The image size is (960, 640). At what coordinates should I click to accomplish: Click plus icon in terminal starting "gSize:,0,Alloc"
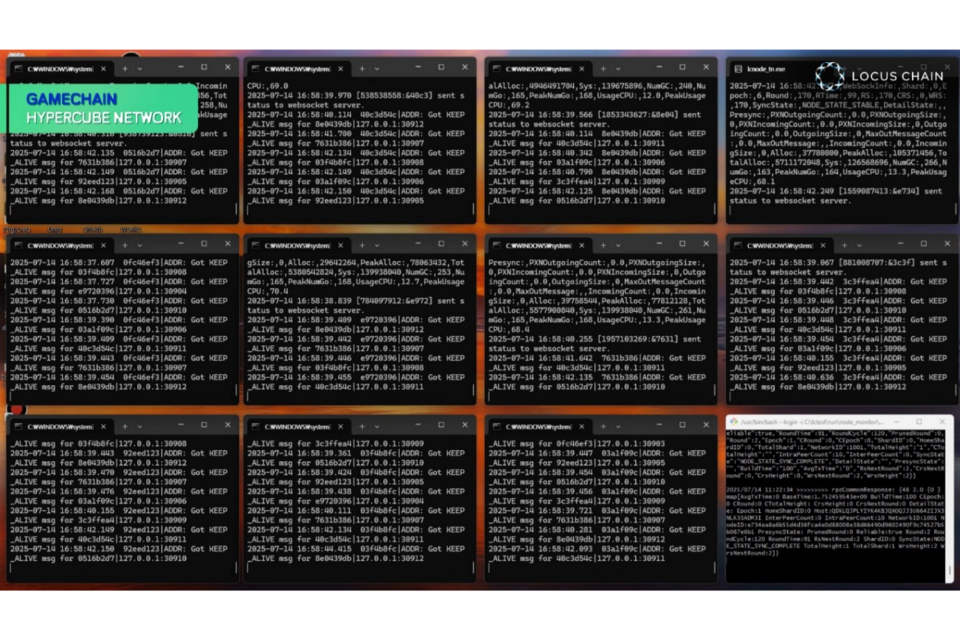click(363, 245)
